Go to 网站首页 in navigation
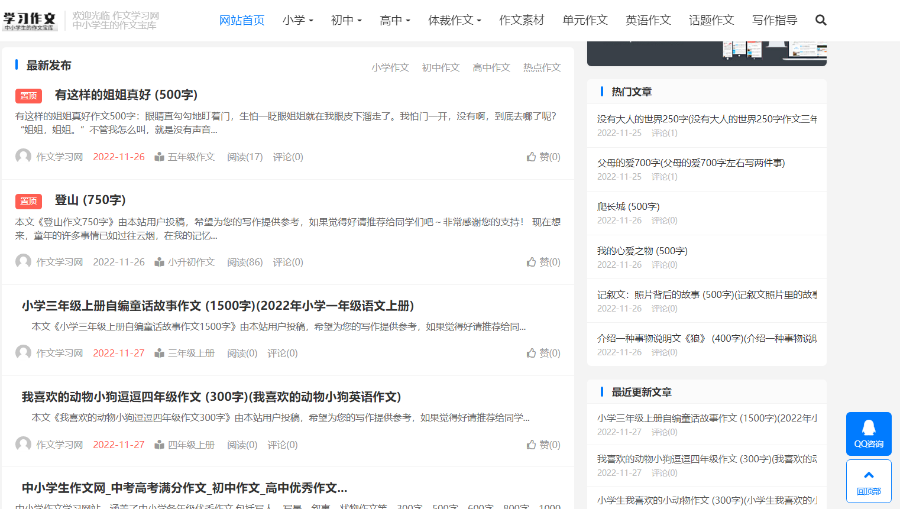Image resolution: width=900 pixels, height=509 pixels. pos(242,20)
